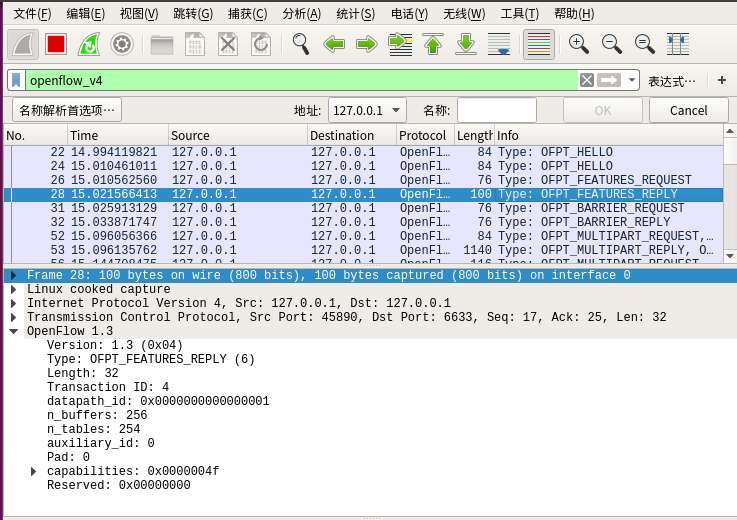Find a packet with magnifier icon
Screen dimensions: 737x520
301,45
